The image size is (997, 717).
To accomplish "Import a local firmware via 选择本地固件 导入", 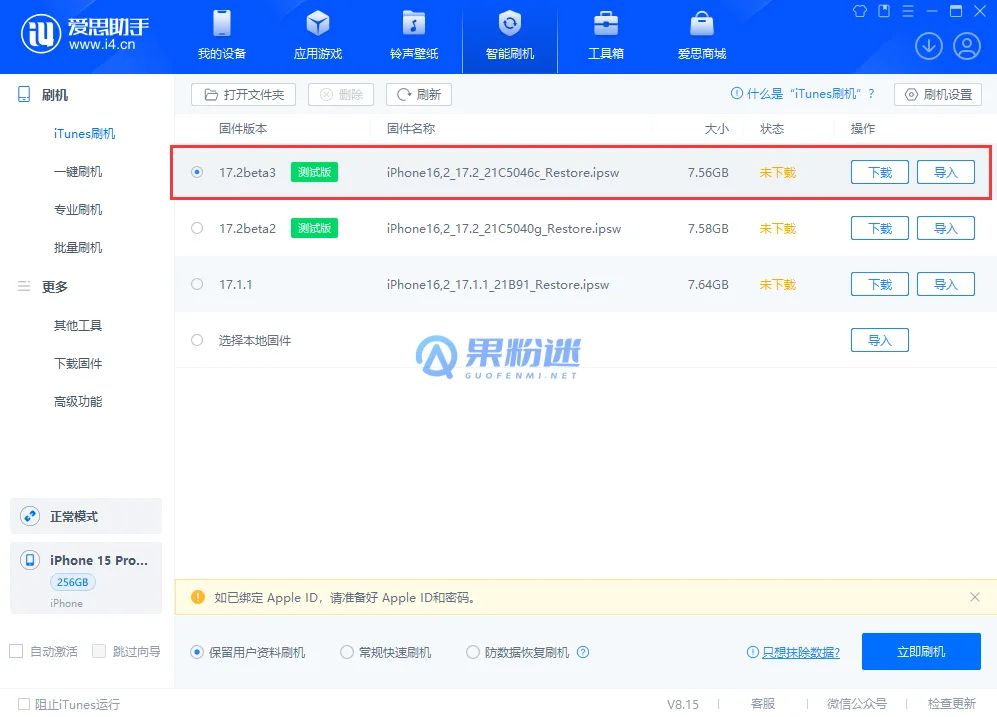I will [x=880, y=340].
